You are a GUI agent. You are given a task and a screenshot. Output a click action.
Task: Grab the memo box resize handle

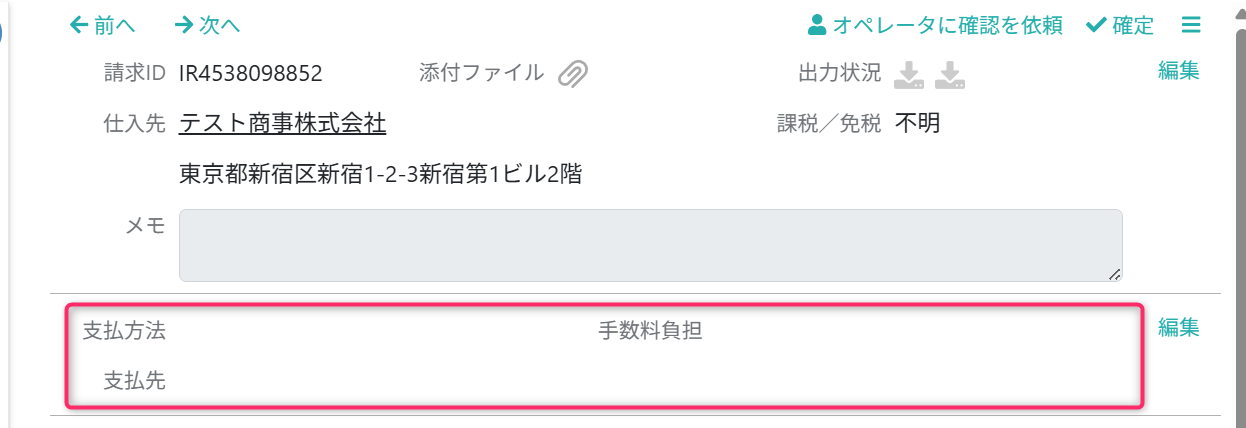tap(1114, 273)
